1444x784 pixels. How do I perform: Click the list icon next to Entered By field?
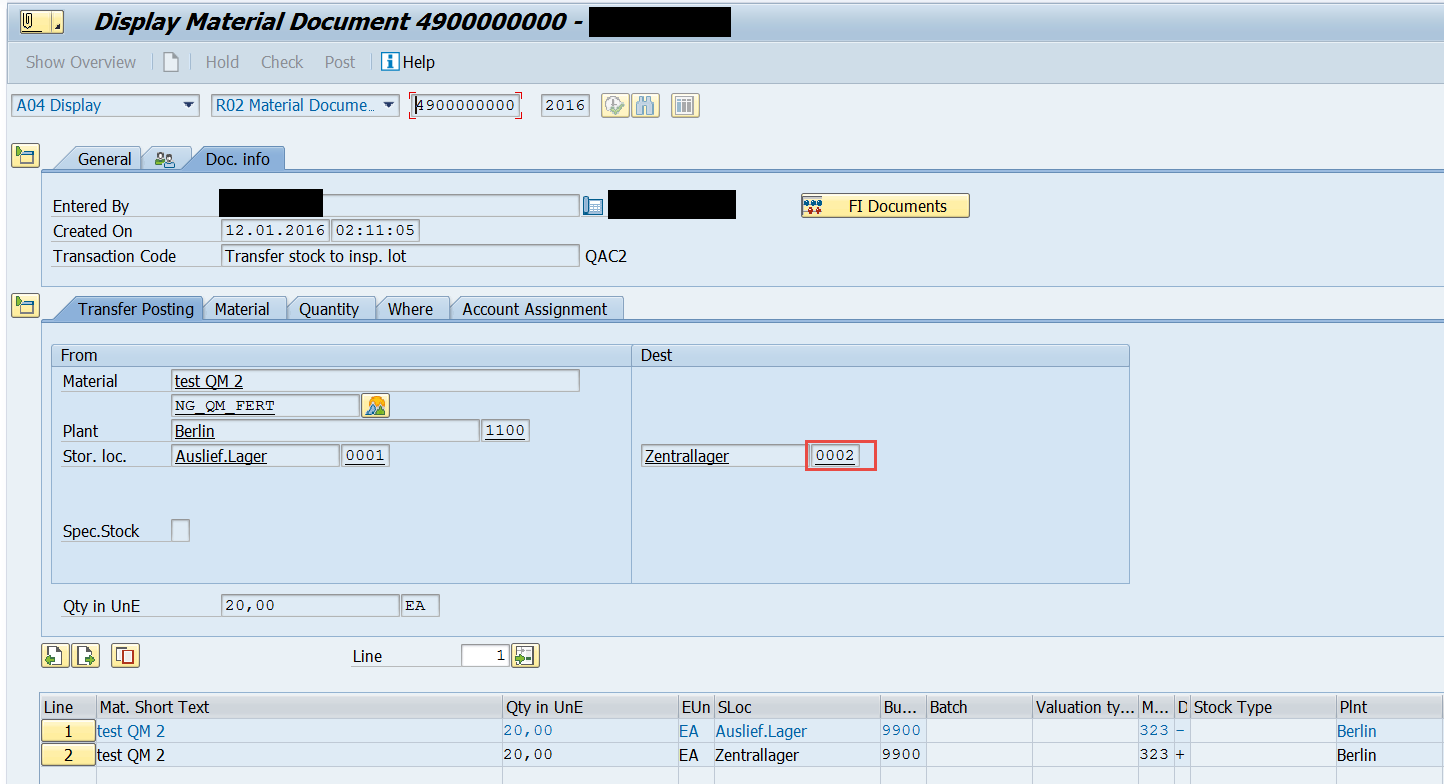click(593, 205)
